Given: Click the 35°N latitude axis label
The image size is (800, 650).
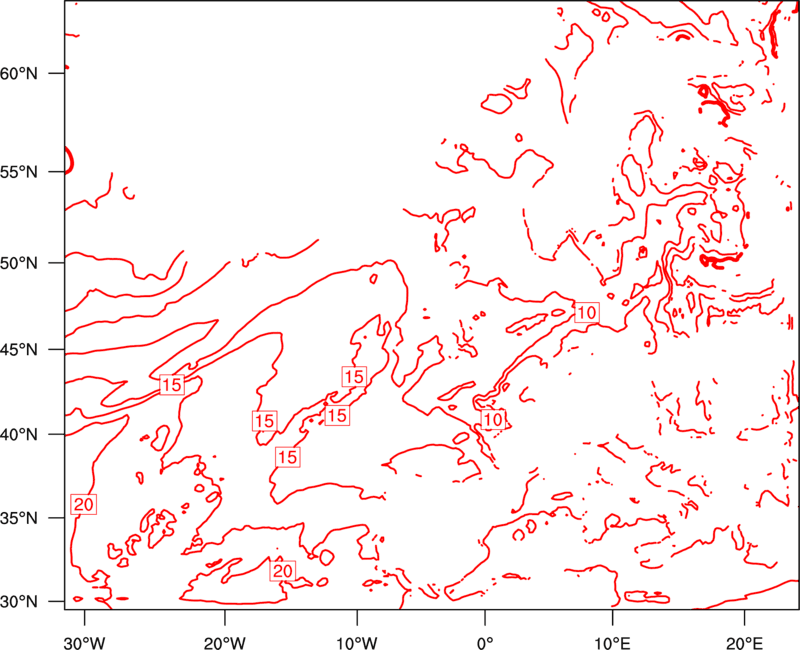Looking at the screenshot, I should click(19, 518).
